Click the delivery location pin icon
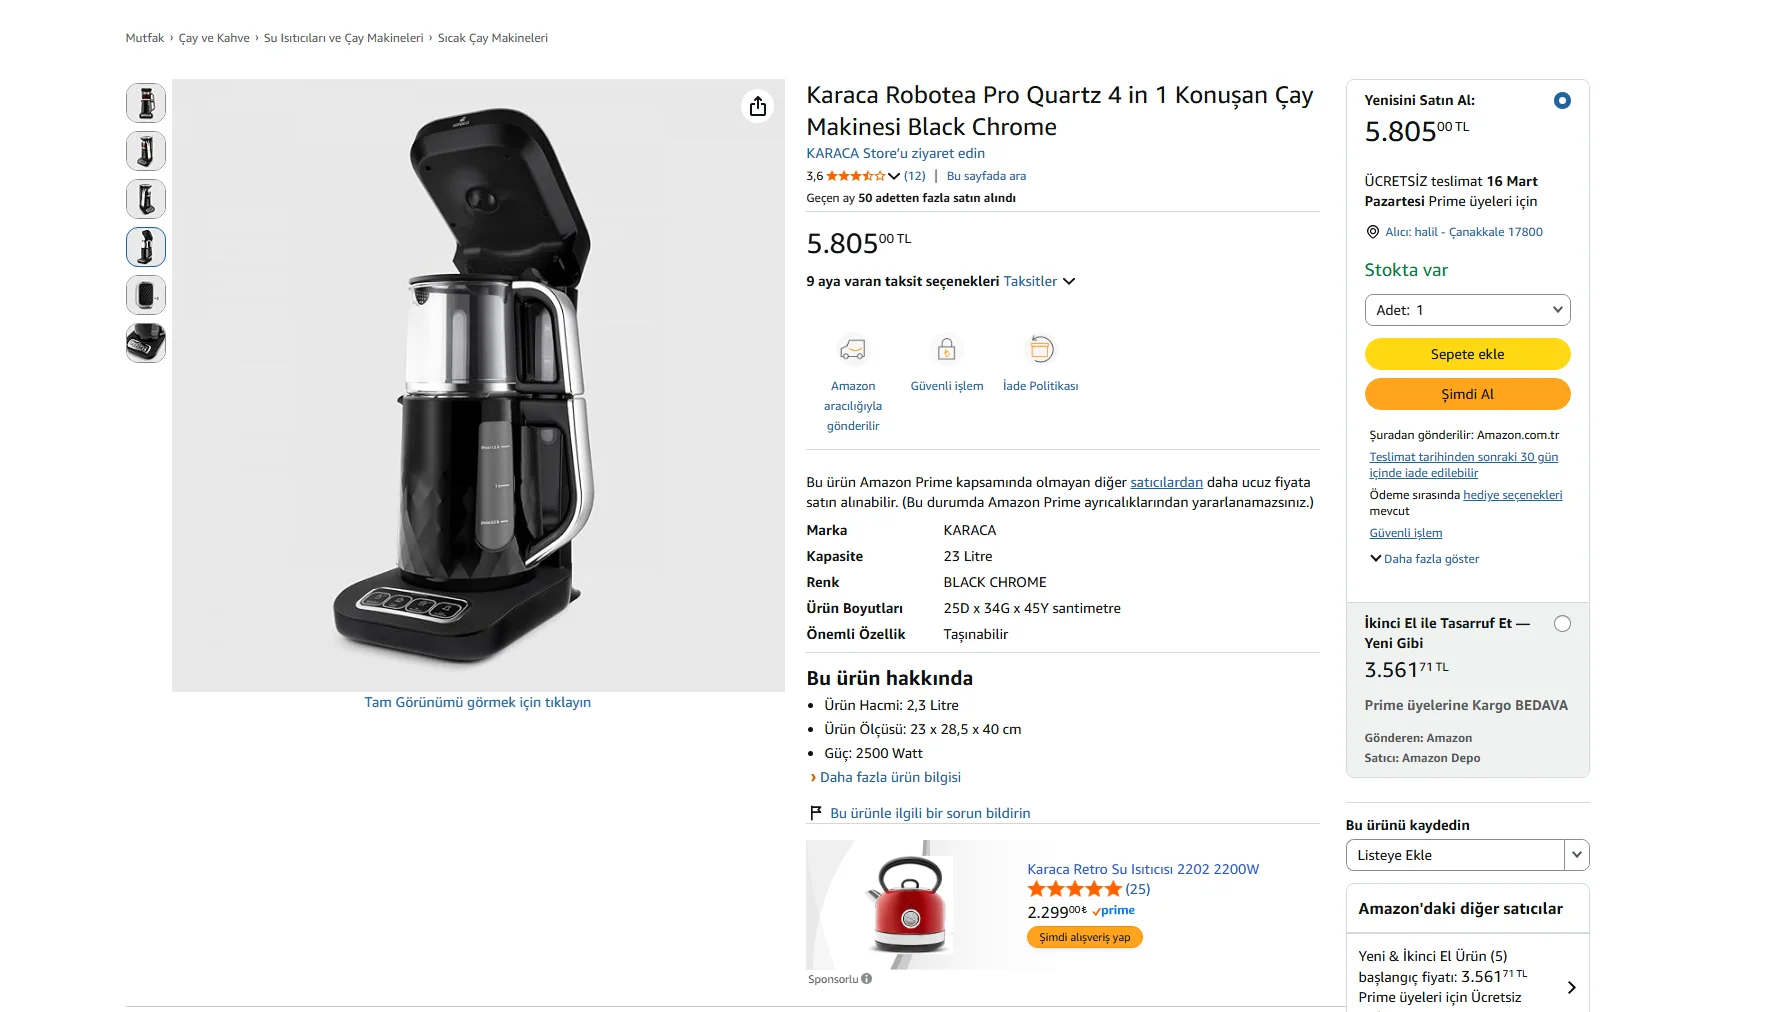Image resolution: width=1765 pixels, height=1012 pixels. (1373, 232)
